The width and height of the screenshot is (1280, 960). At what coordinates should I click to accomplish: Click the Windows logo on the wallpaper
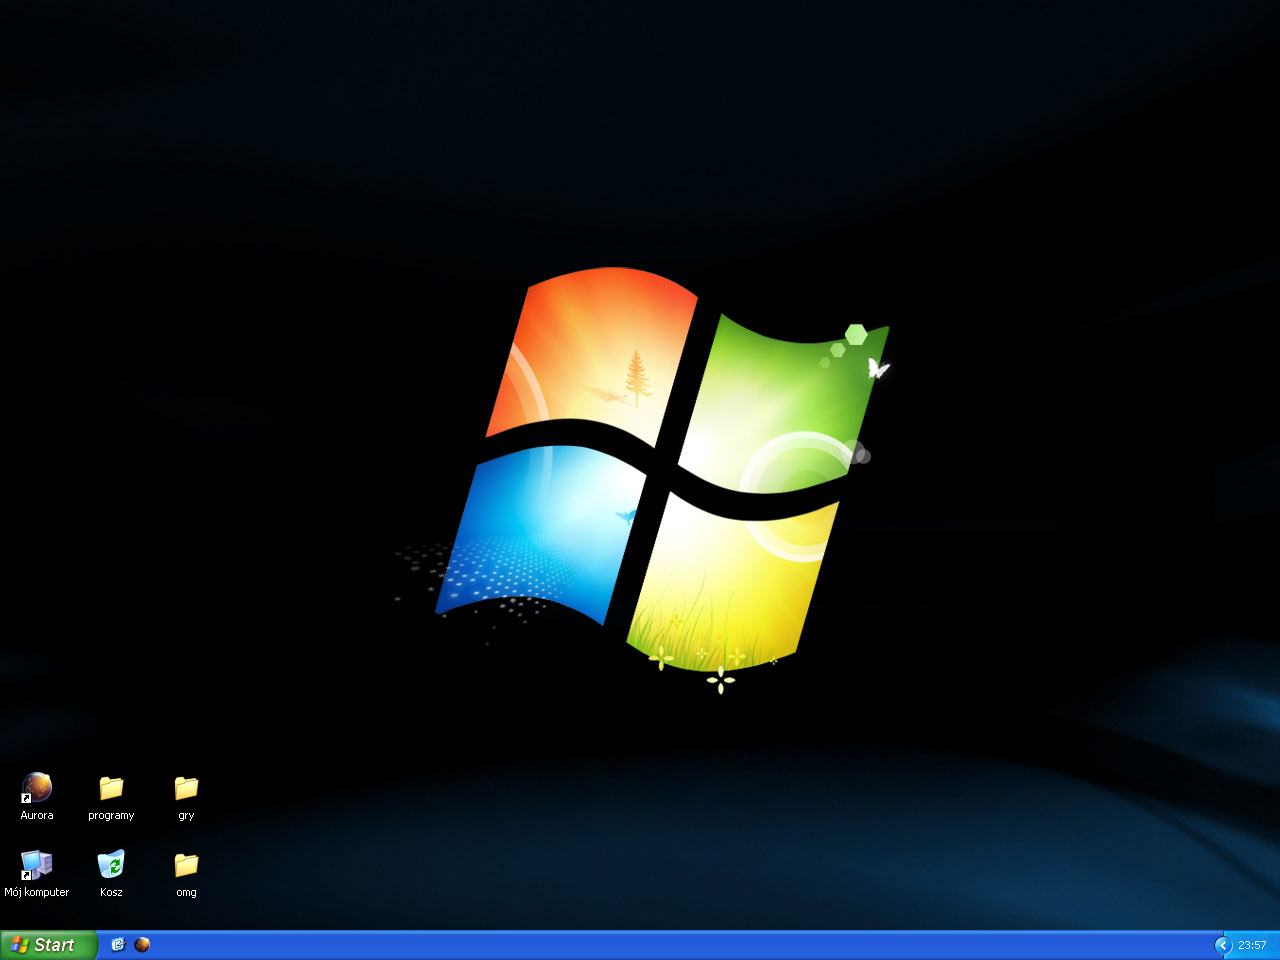[660, 470]
